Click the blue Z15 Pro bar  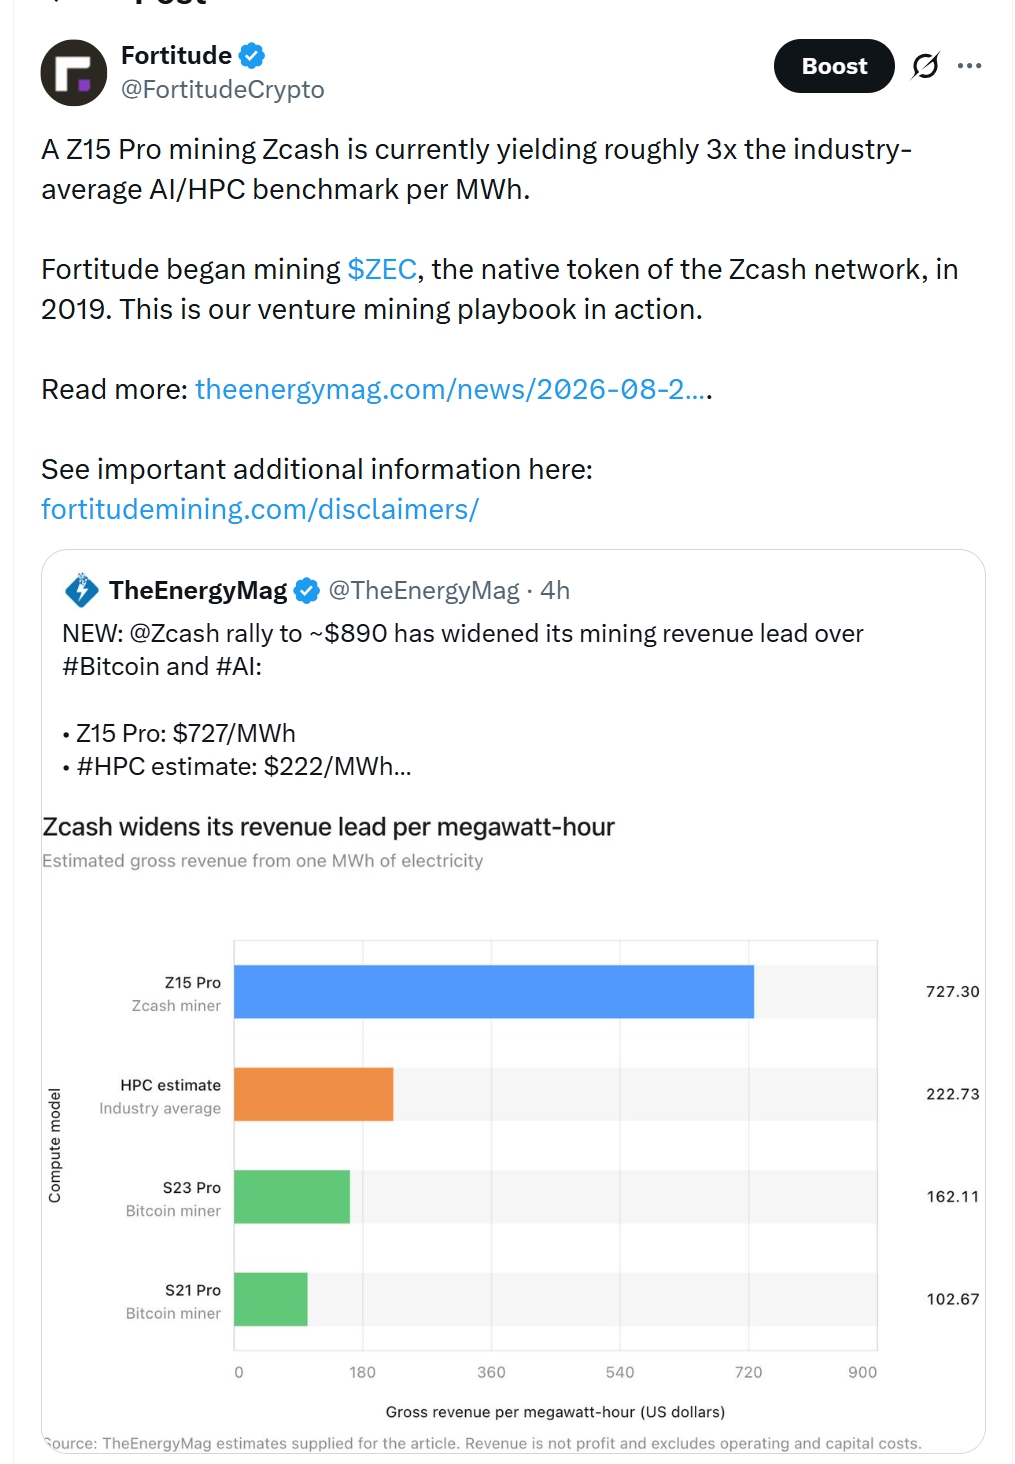point(494,992)
